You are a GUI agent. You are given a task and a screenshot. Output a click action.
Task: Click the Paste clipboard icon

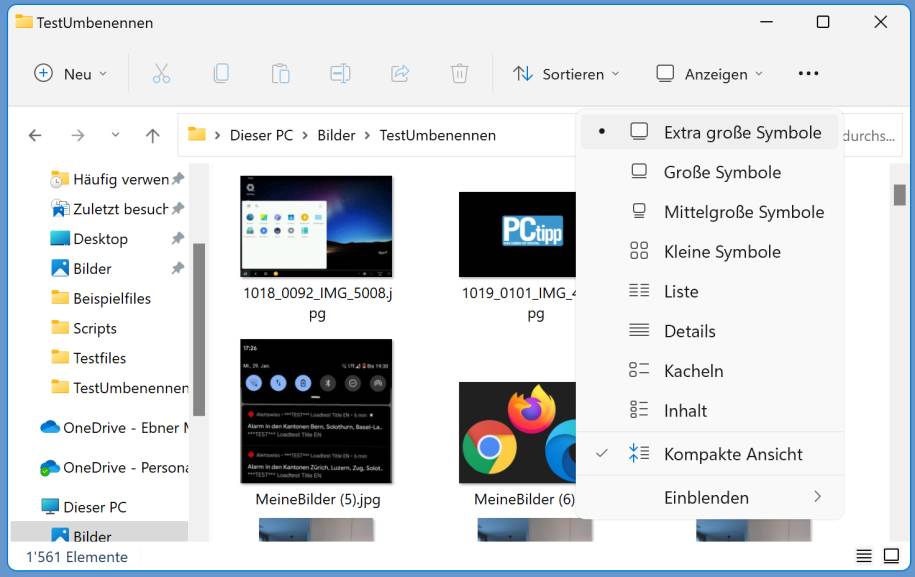coord(281,73)
